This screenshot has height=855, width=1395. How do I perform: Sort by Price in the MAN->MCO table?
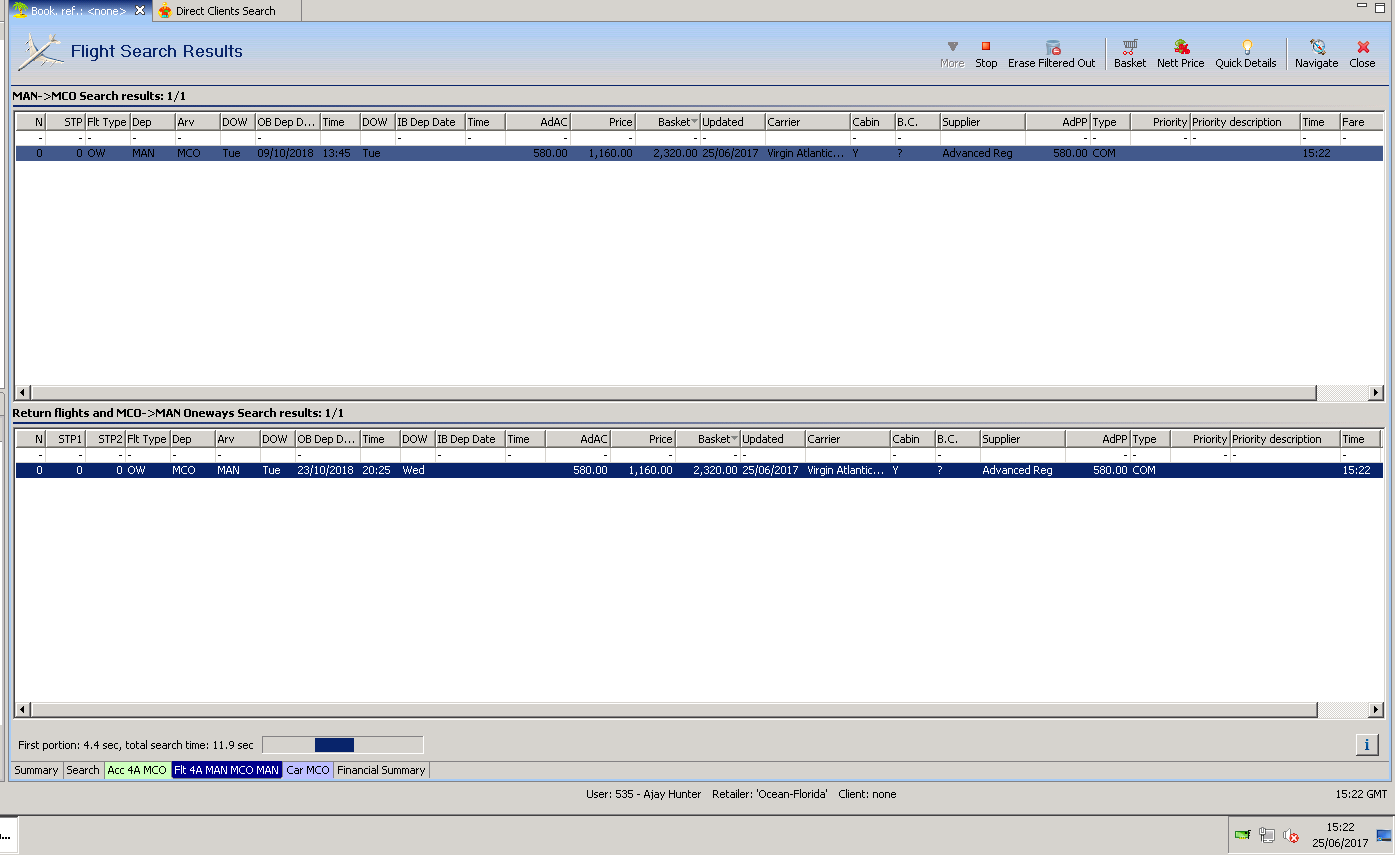pyautogui.click(x=603, y=122)
